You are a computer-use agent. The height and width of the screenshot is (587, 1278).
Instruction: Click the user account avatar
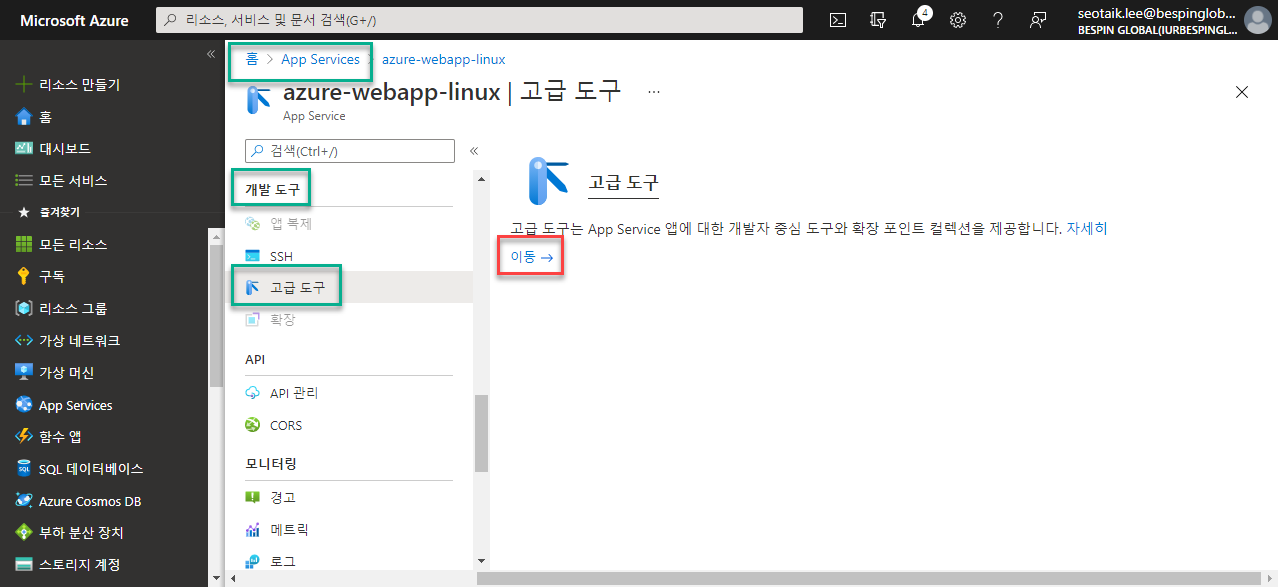click(x=1256, y=20)
